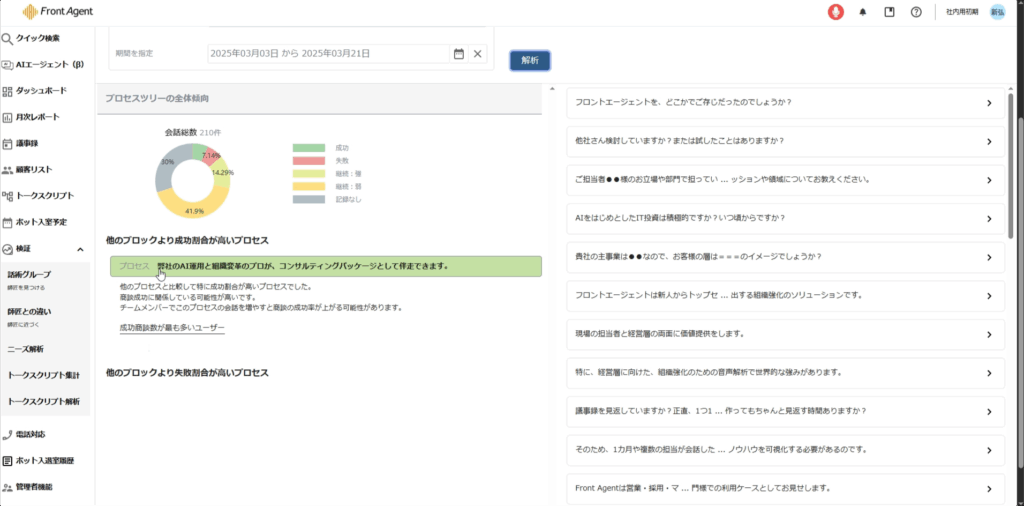The width and height of the screenshot is (1024, 506).
Task: Click the 成功商談数が最も多いユーザー link
Action: coord(171,328)
